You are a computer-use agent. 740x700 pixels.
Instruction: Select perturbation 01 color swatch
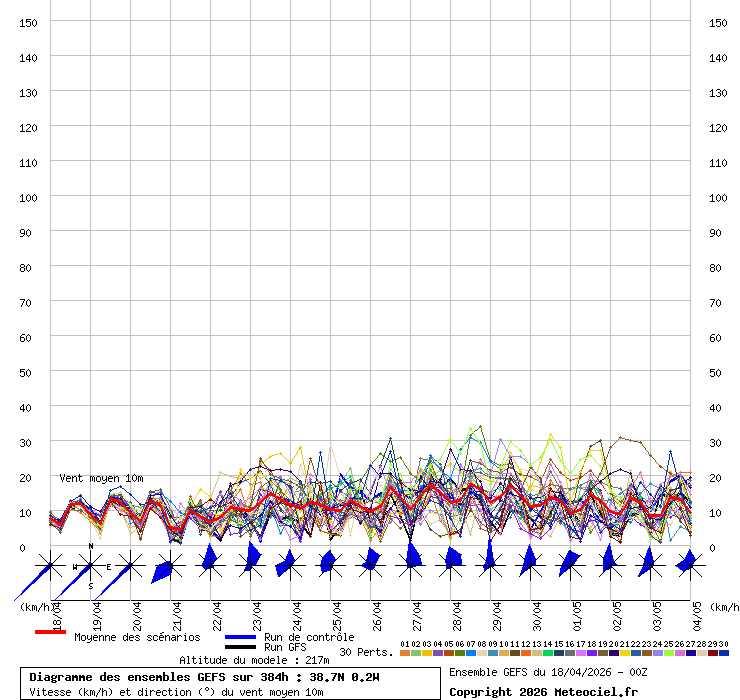pos(405,653)
